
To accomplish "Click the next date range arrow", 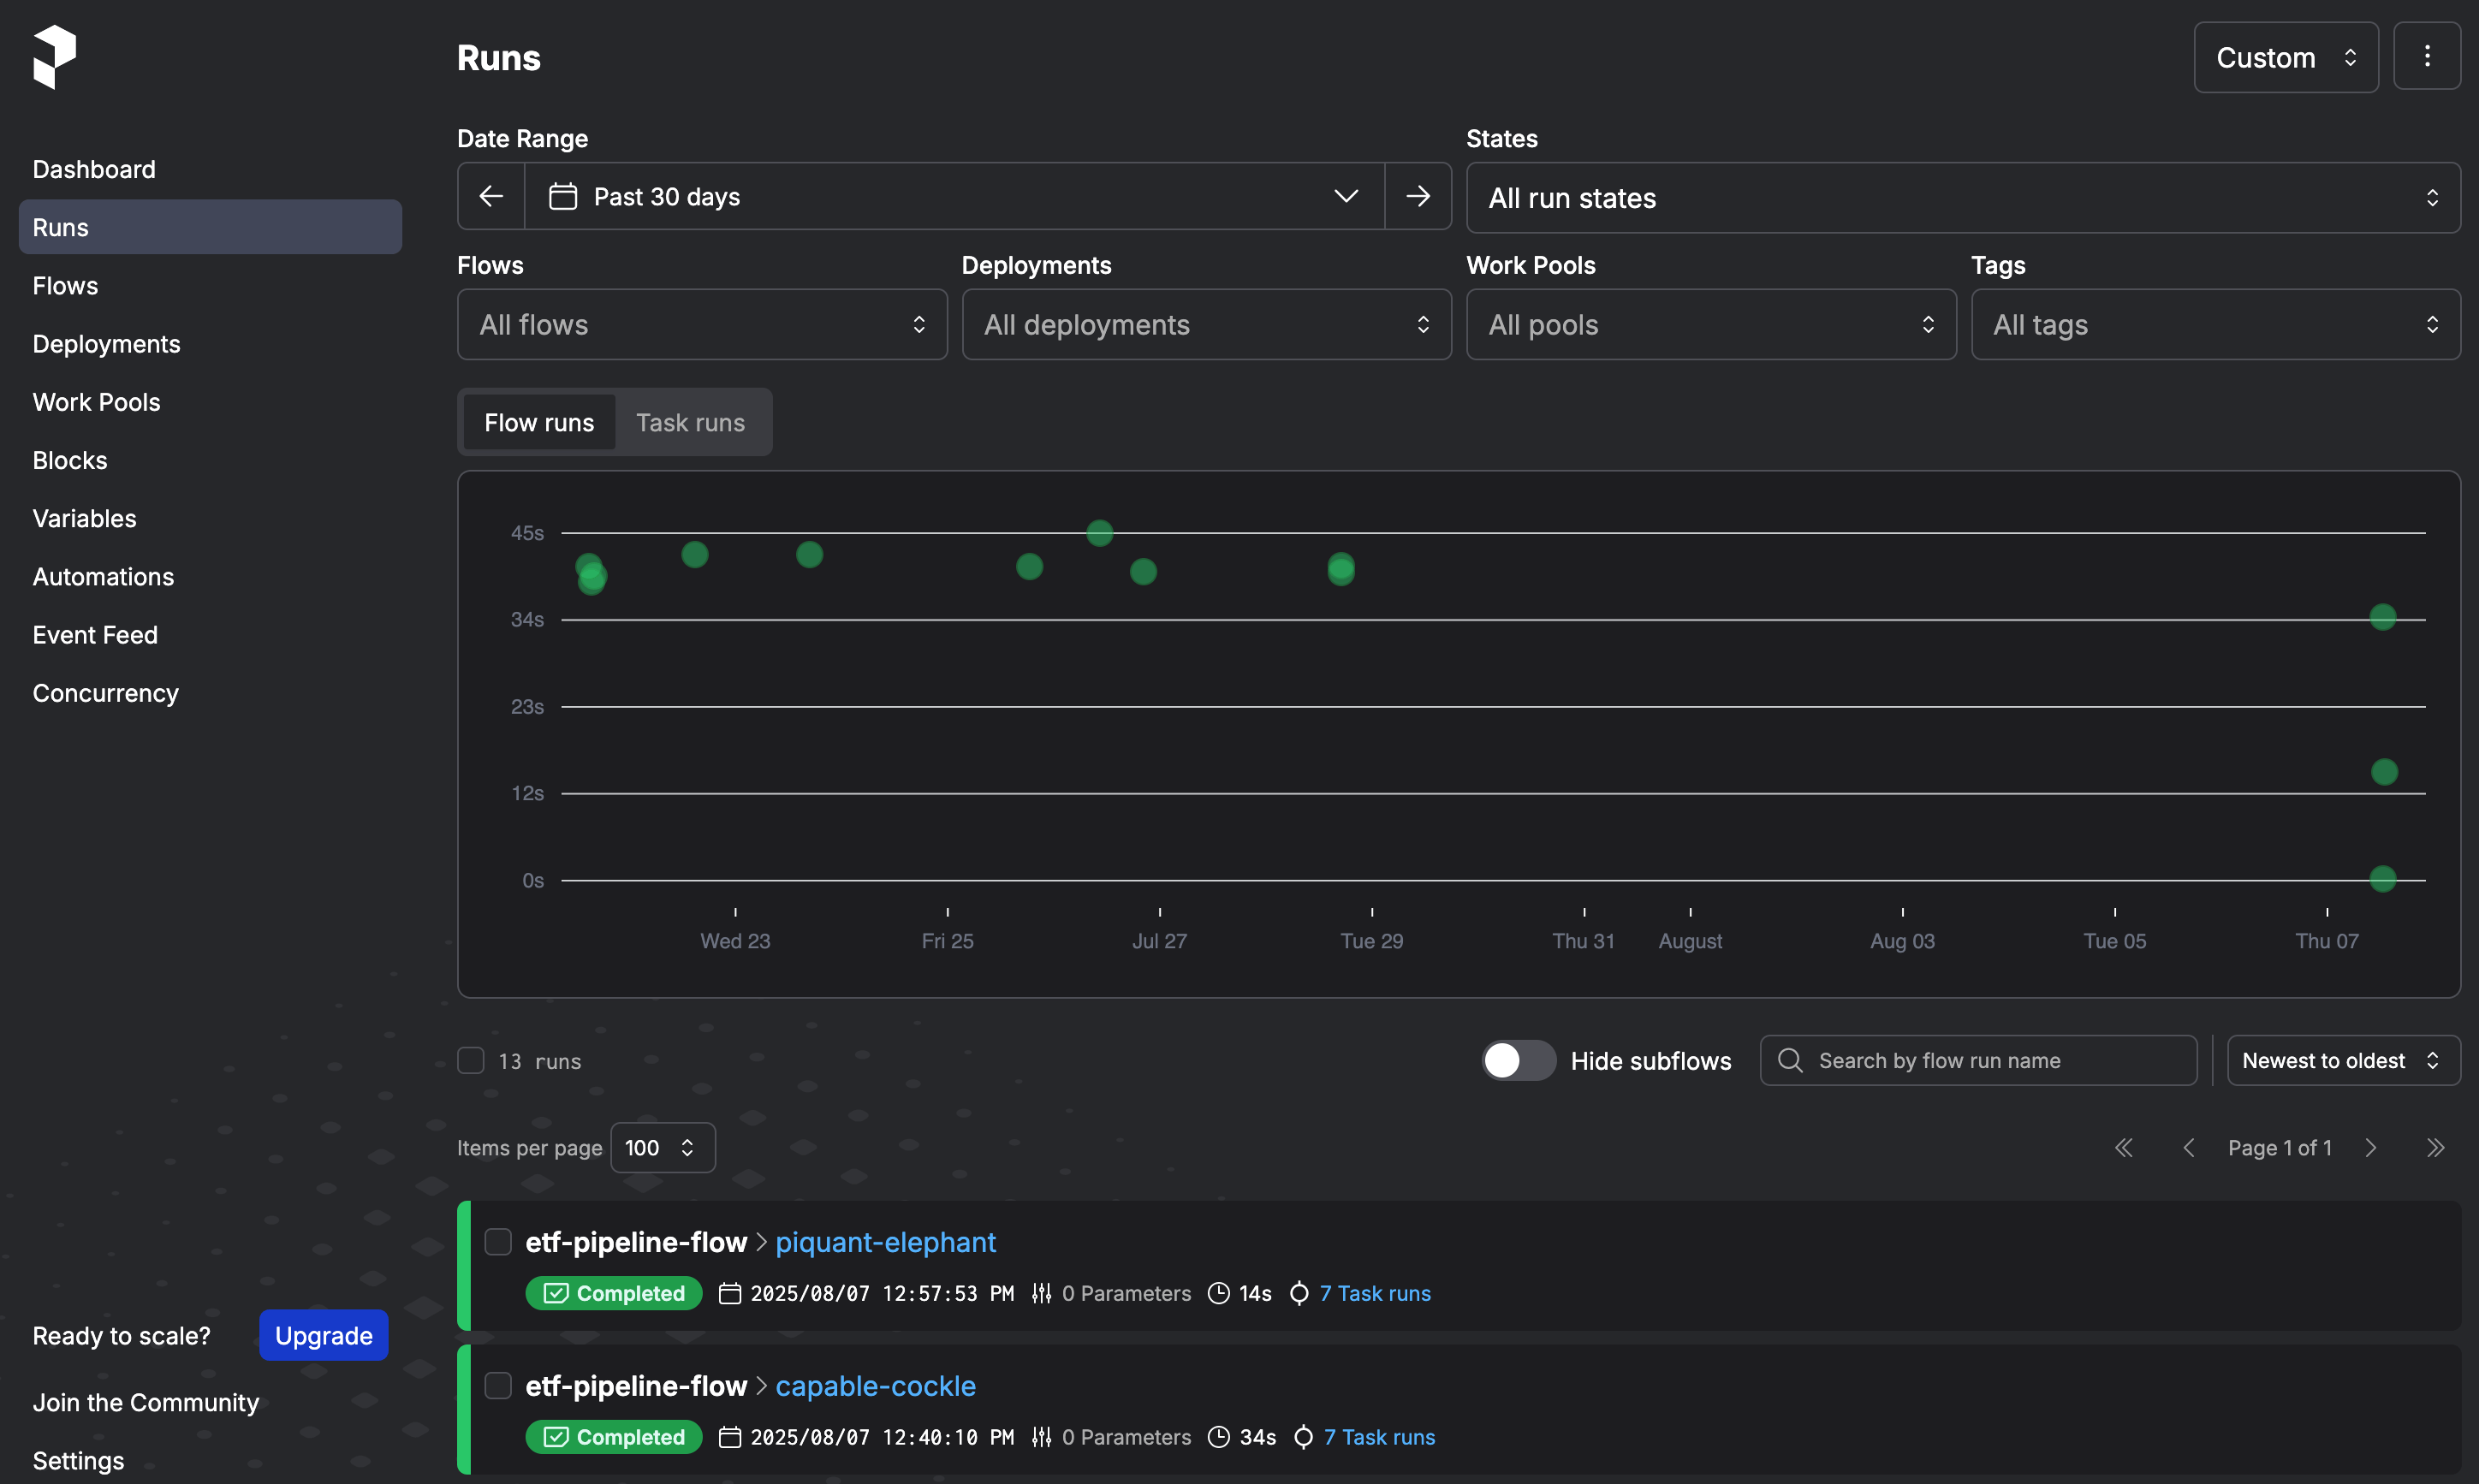I will 1417,197.
